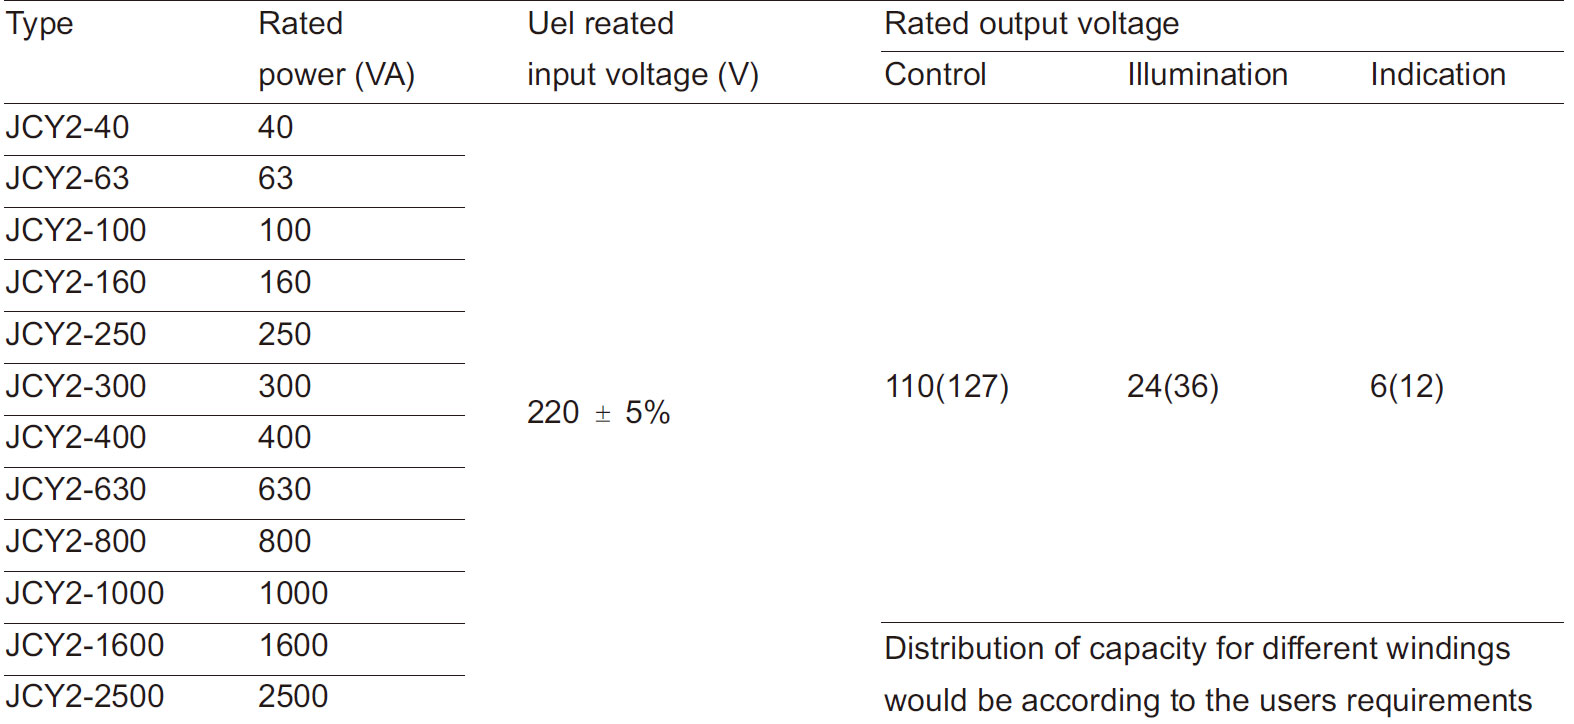Click the rated power value 630
Viewport: 1574px width, 724px height.
pos(285,490)
